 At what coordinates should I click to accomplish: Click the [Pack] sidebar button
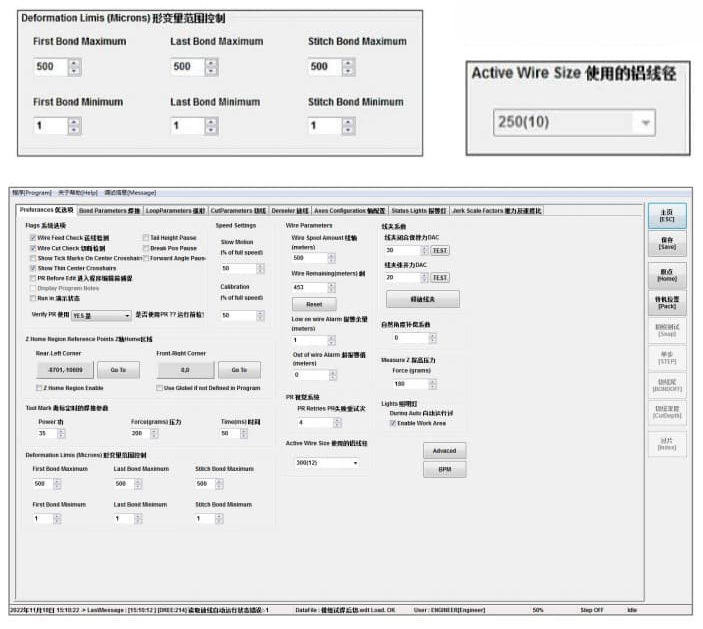[667, 303]
